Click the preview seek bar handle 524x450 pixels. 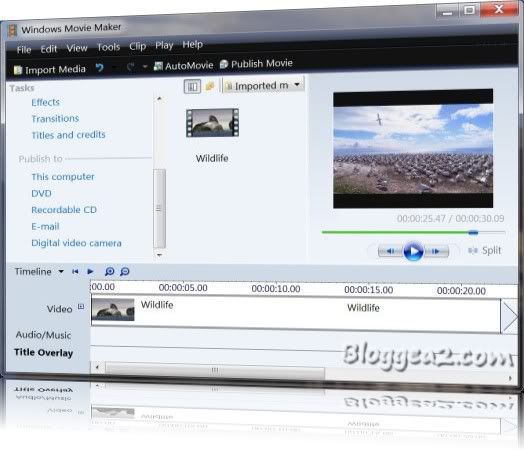click(473, 233)
